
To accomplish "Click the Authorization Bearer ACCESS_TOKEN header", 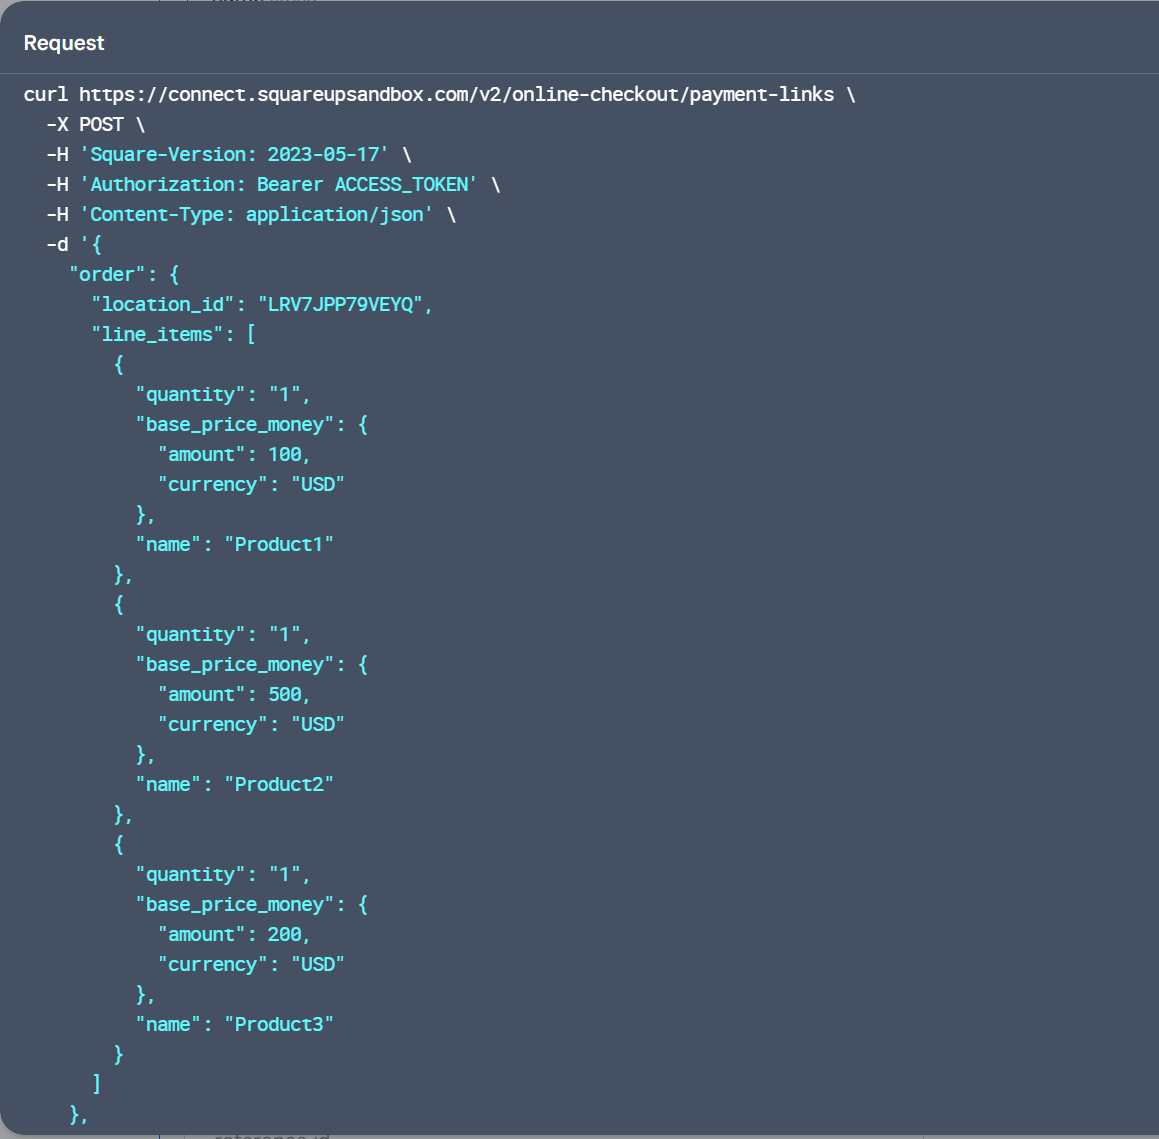I will 278,184.
